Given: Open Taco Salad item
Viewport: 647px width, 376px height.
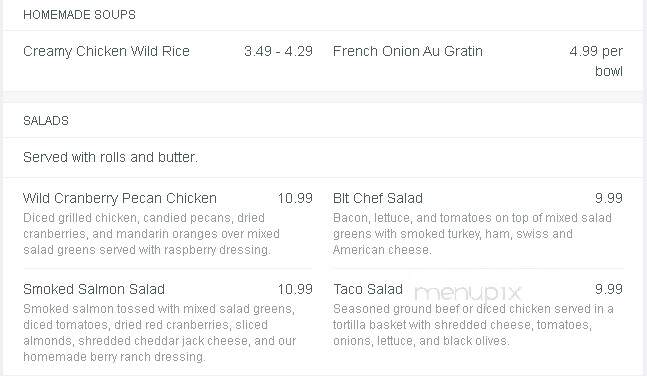Looking at the screenshot, I should pos(368,289).
